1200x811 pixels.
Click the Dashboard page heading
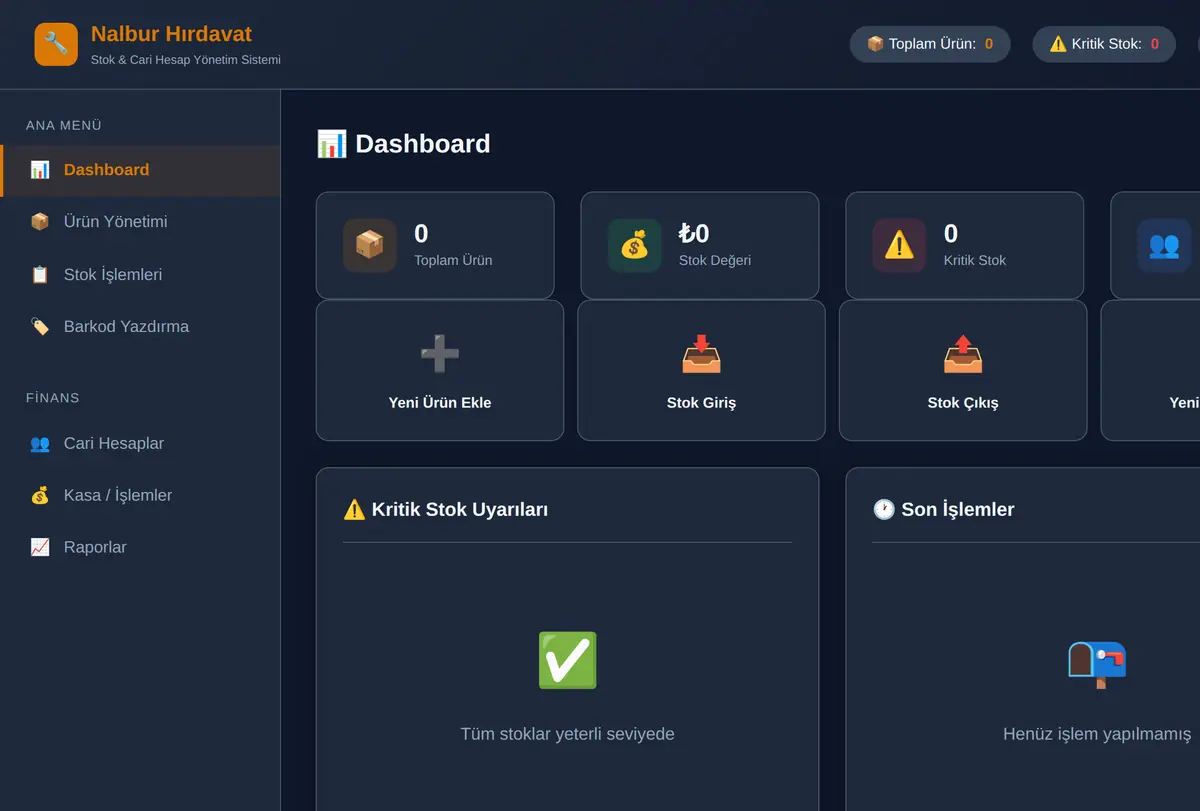click(403, 144)
